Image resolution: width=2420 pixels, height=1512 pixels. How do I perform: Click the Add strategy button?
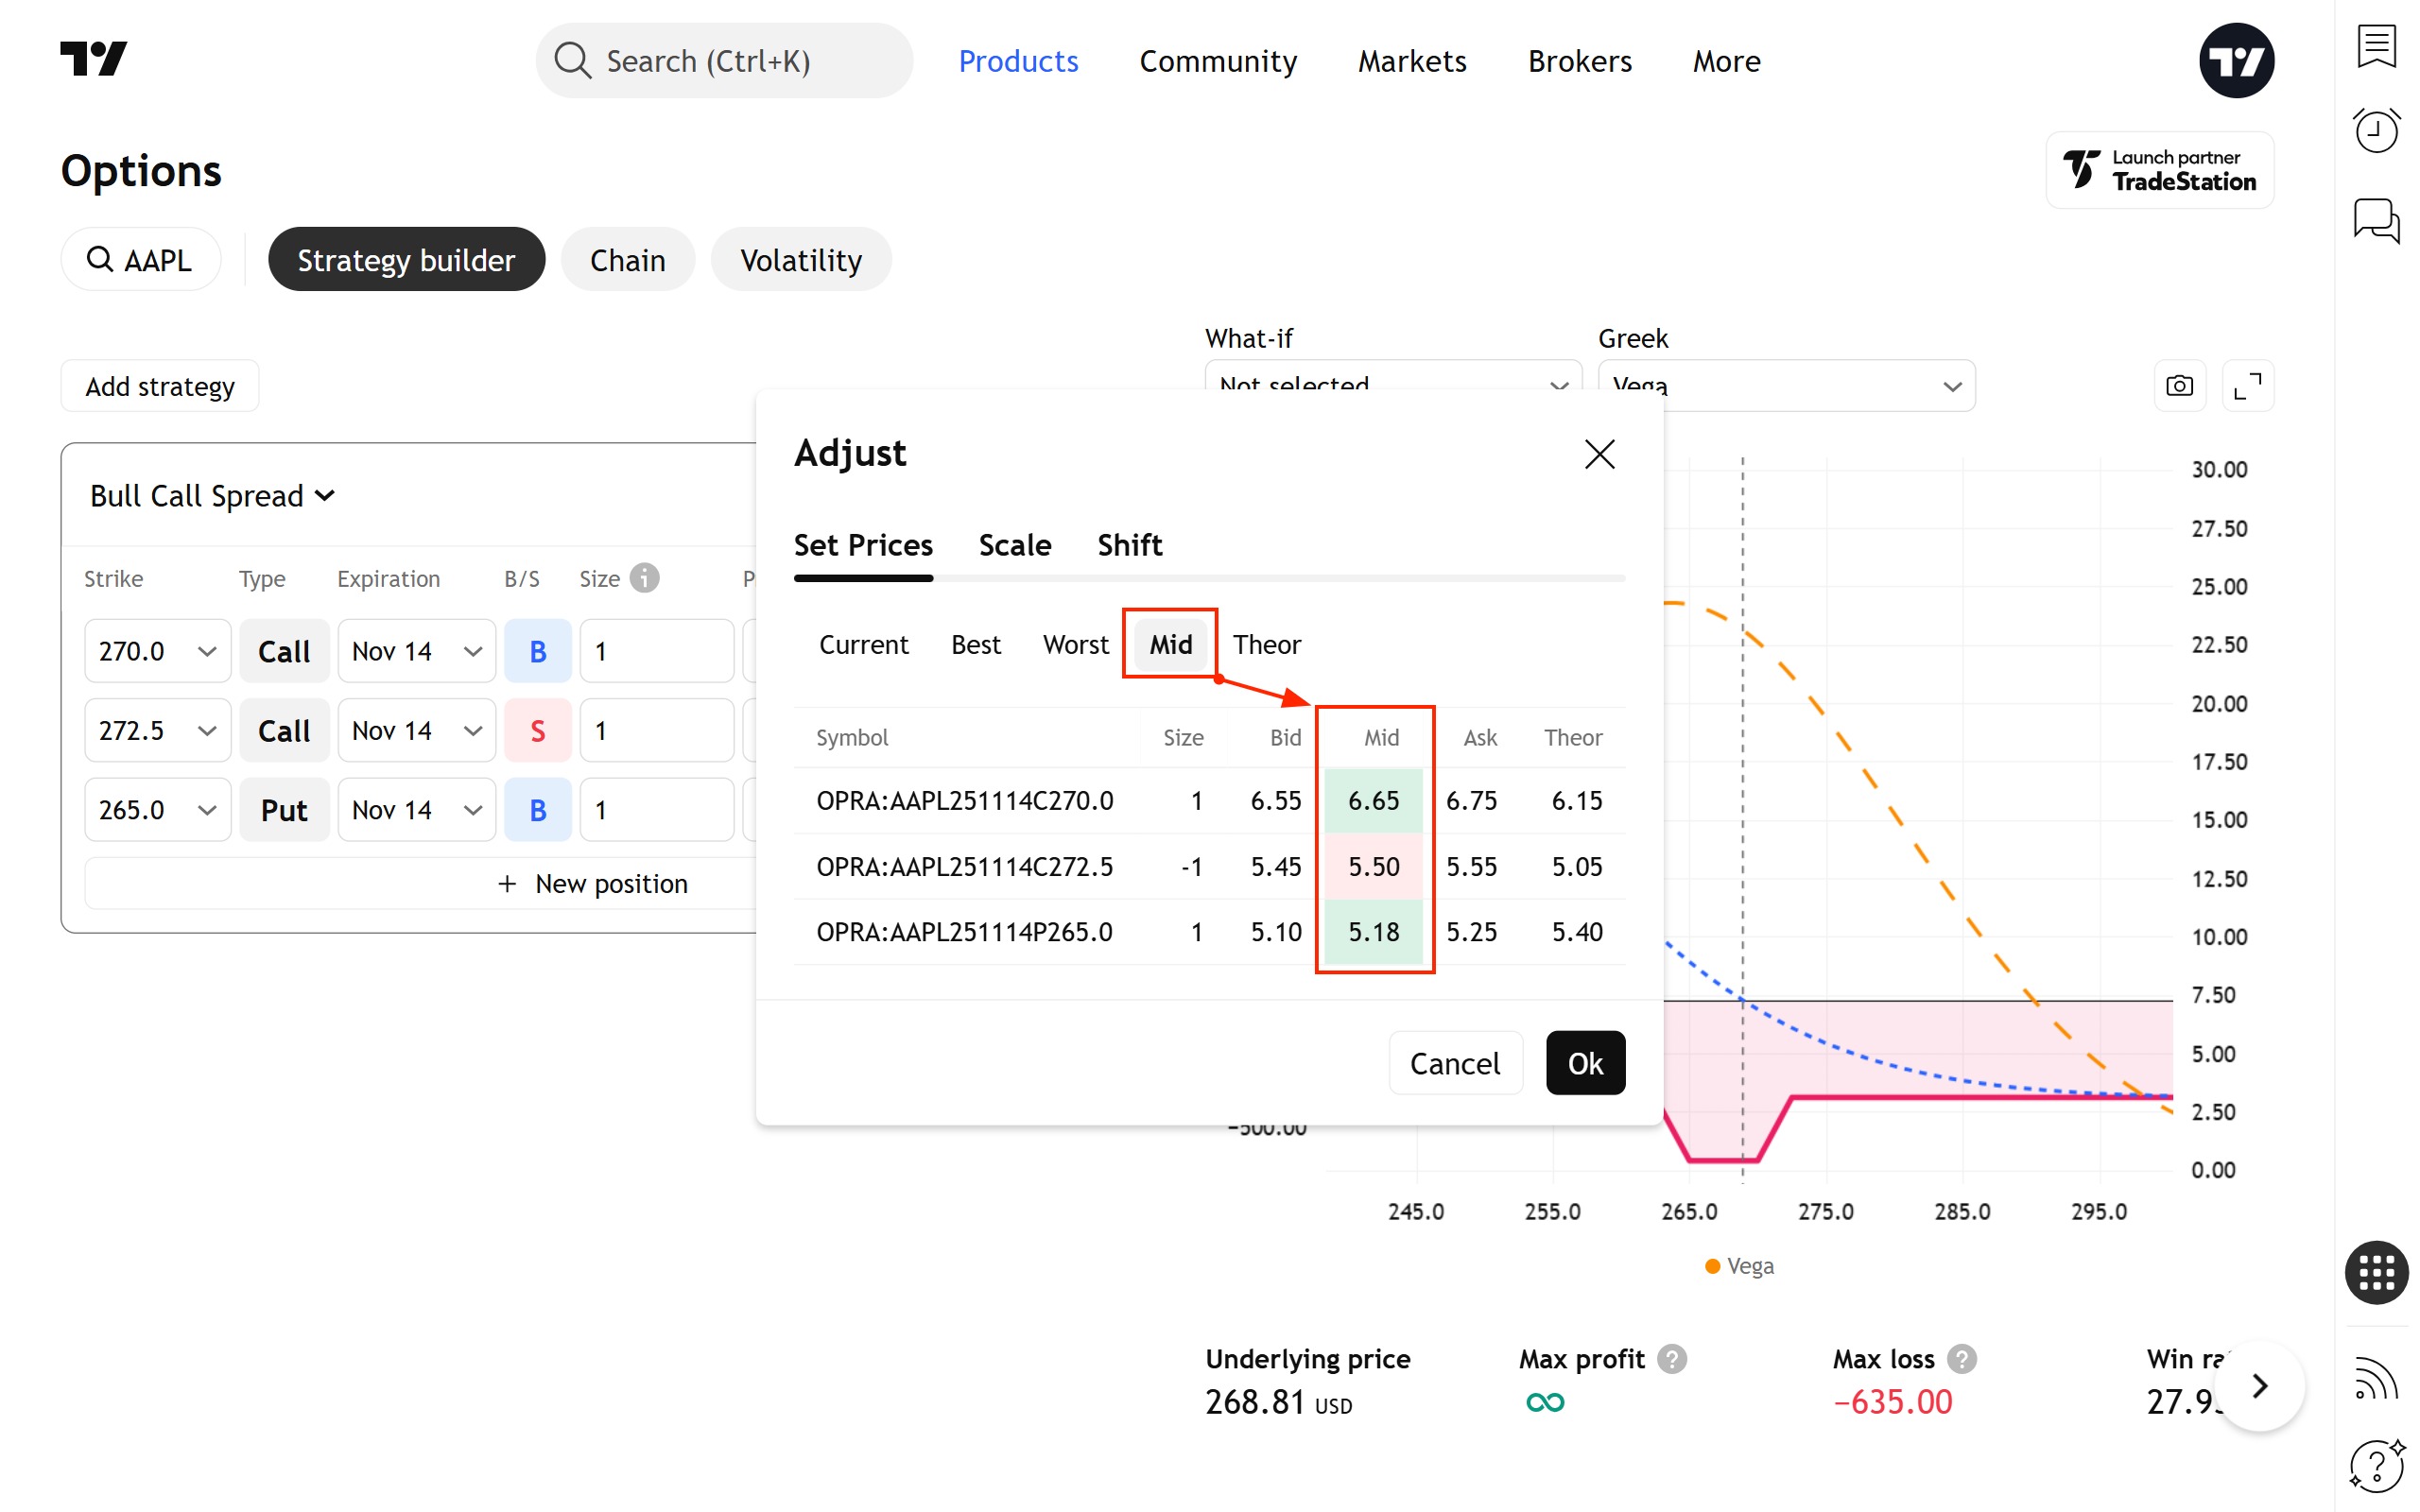[x=160, y=386]
